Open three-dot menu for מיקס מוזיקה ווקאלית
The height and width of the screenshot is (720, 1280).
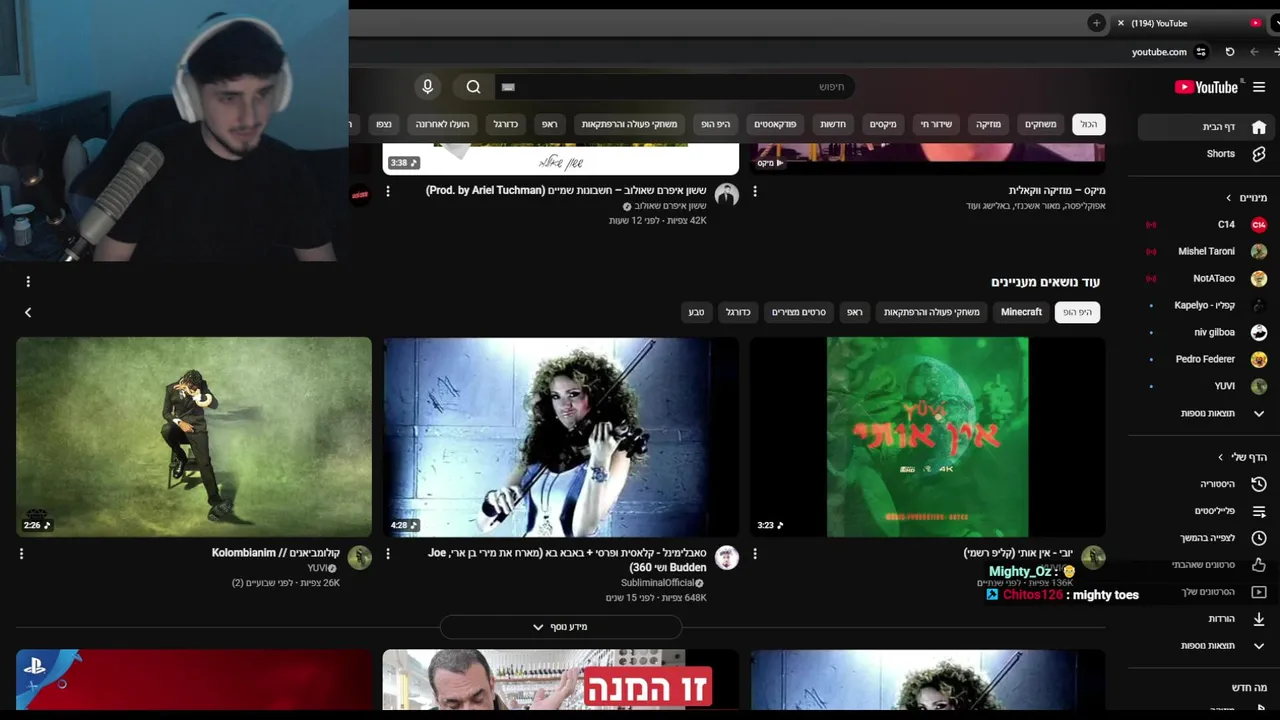pyautogui.click(x=755, y=191)
